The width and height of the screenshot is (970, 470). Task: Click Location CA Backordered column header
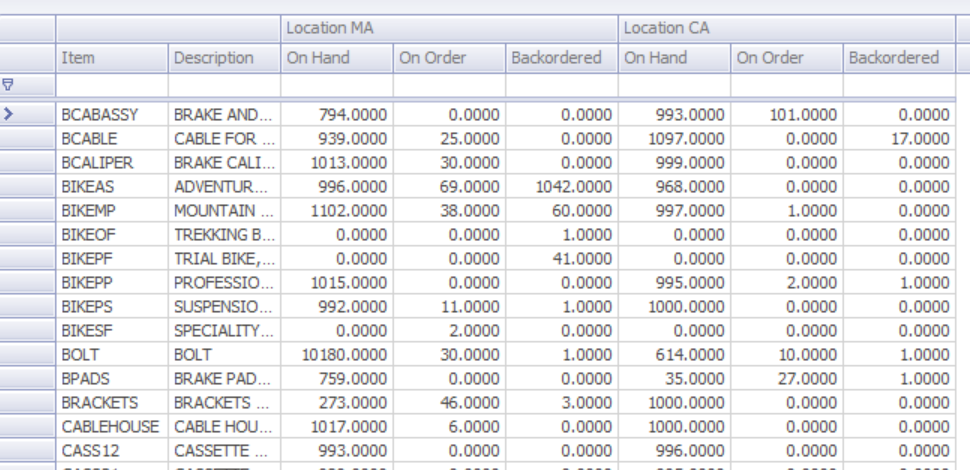(x=899, y=58)
